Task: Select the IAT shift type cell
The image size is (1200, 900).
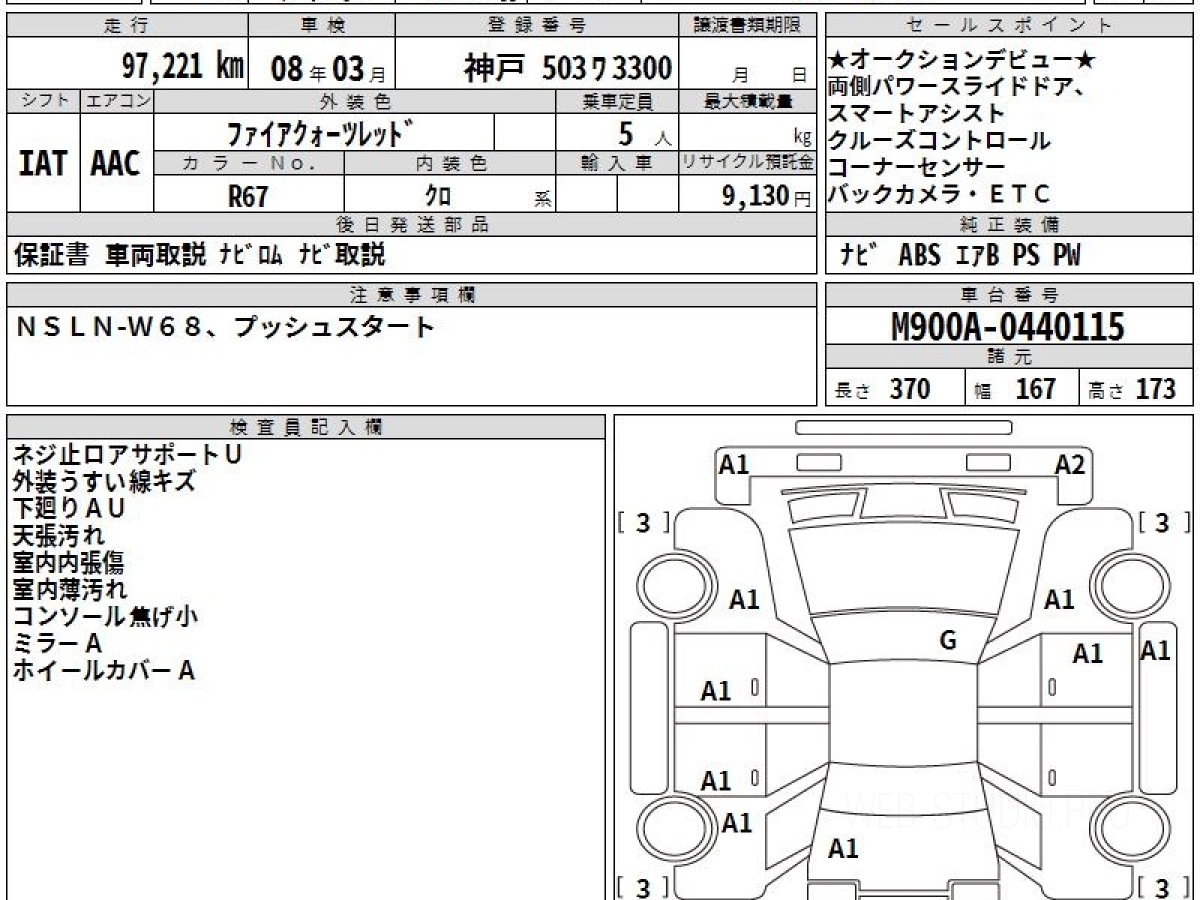Action: pos(43,163)
